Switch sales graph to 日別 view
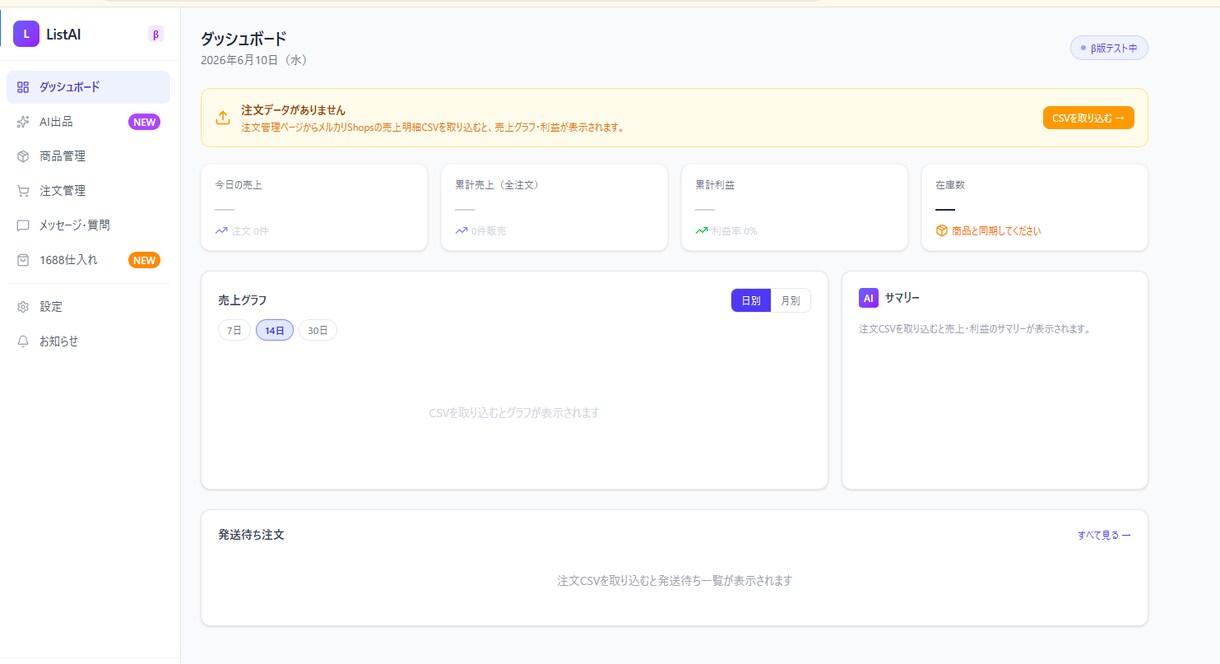Image resolution: width=1220 pixels, height=664 pixels. pos(751,300)
